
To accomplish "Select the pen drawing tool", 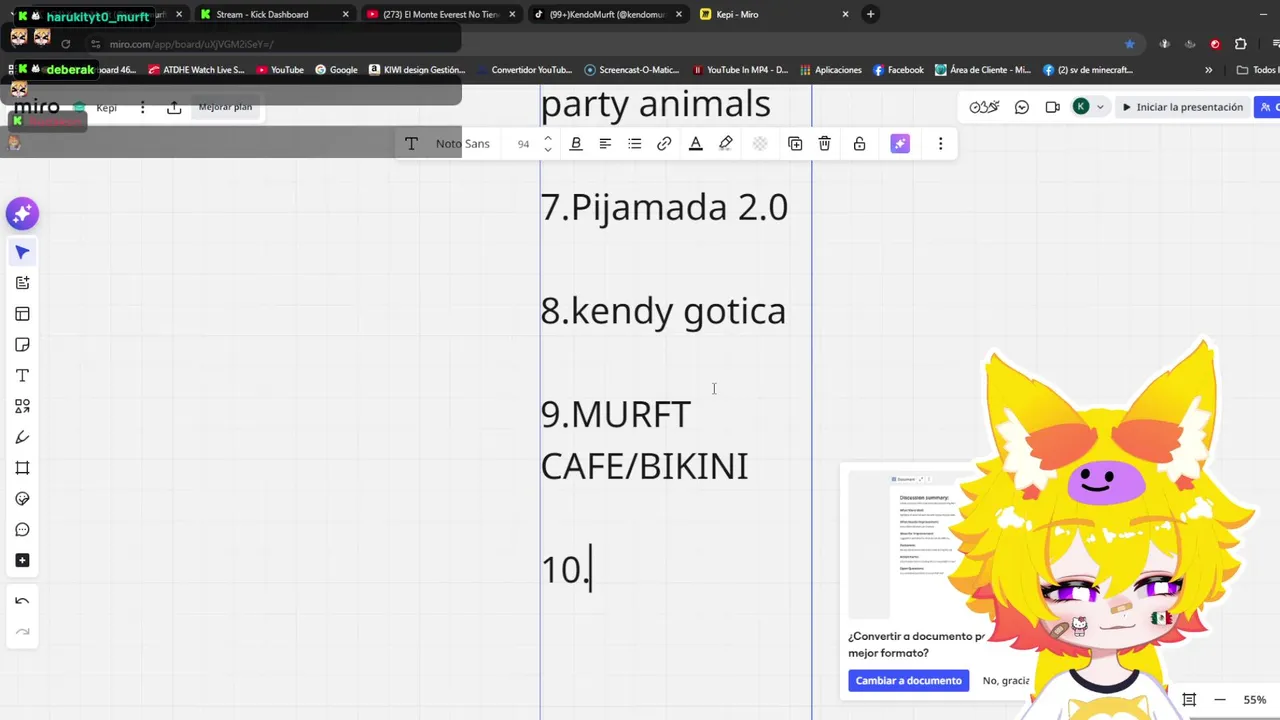I will (x=22, y=437).
